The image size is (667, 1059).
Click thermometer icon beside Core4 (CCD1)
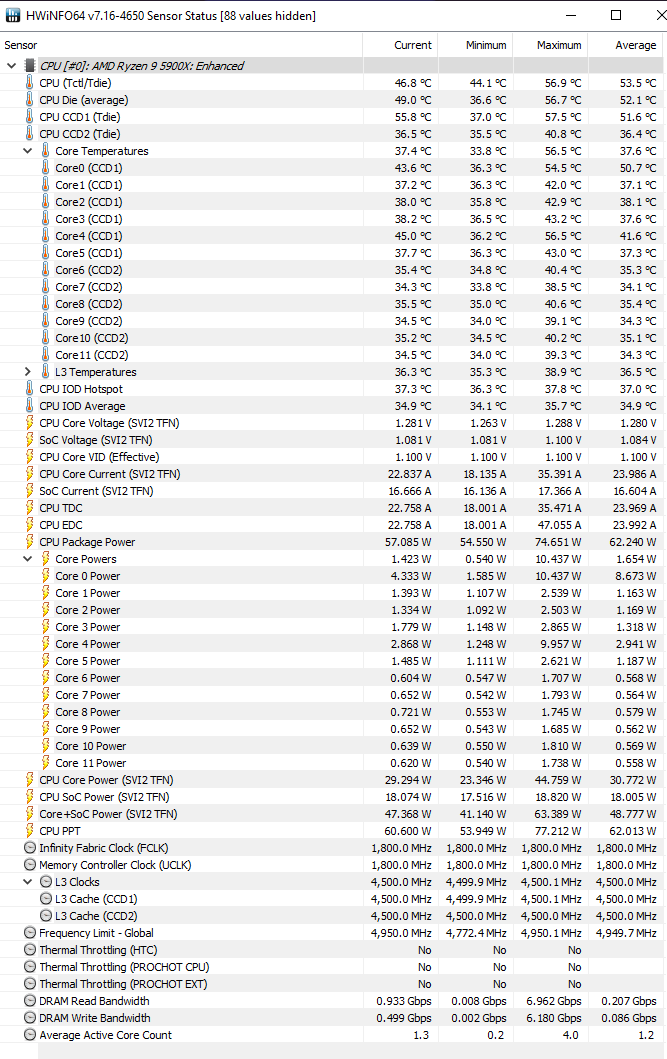(x=45, y=236)
